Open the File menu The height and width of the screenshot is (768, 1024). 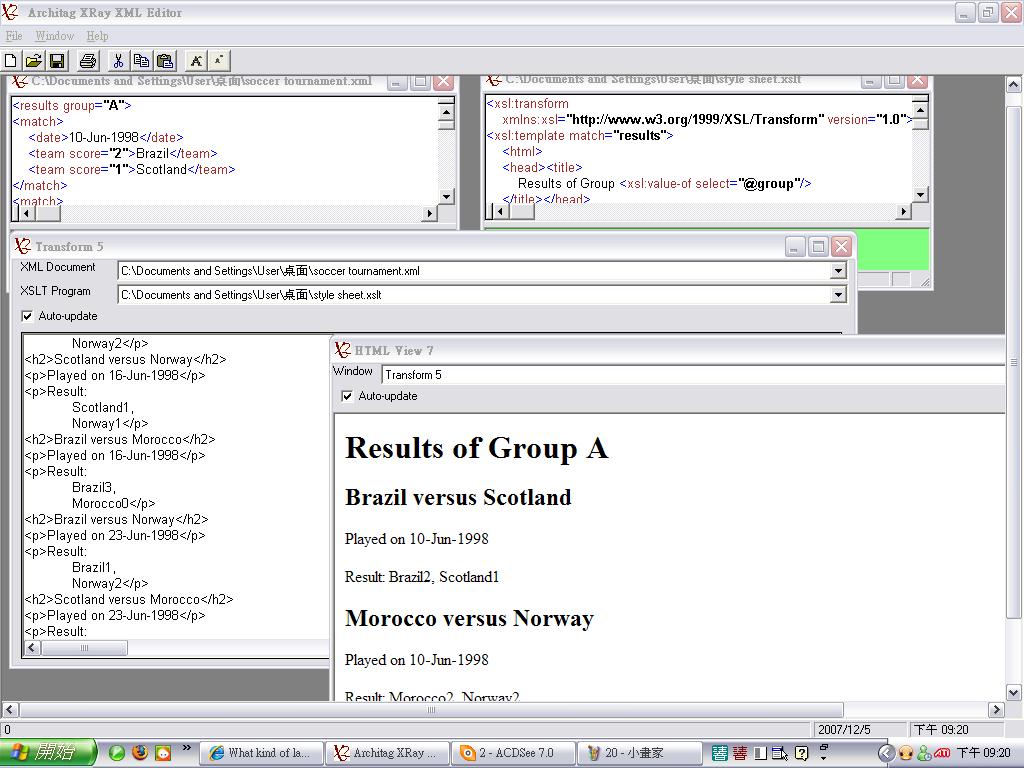(x=14, y=36)
